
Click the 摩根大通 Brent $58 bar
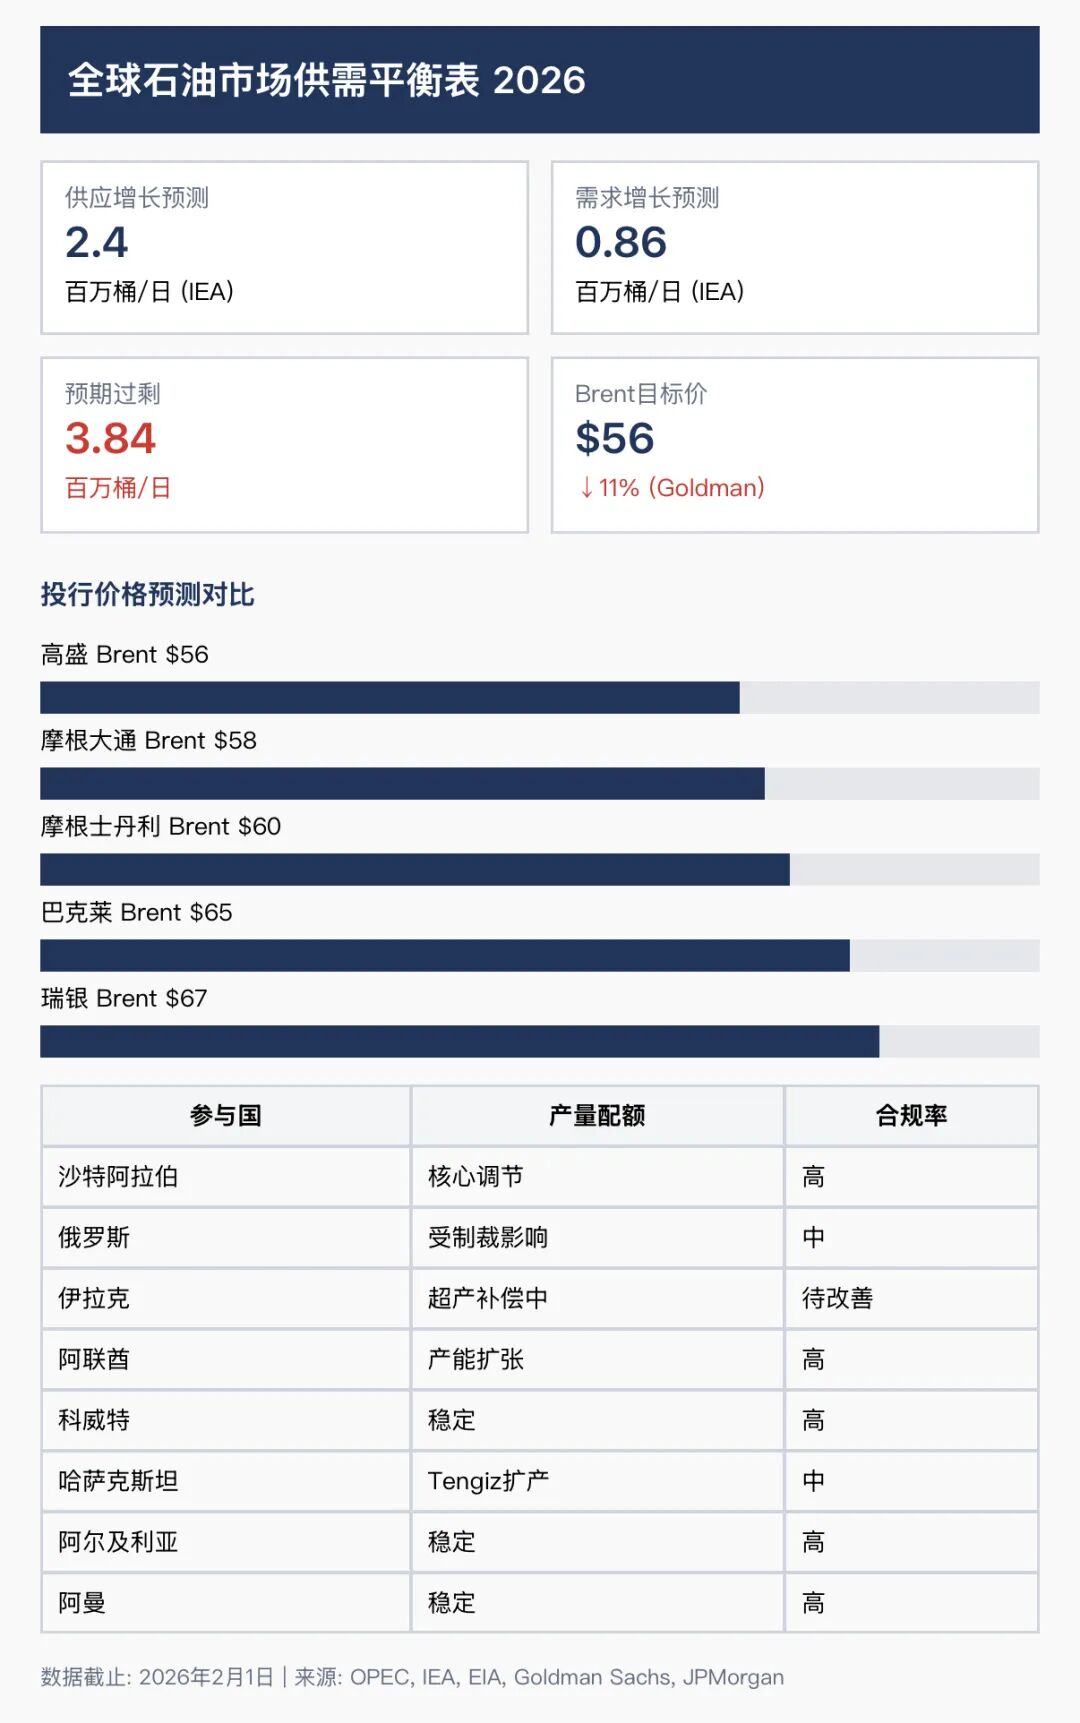pyautogui.click(x=539, y=783)
